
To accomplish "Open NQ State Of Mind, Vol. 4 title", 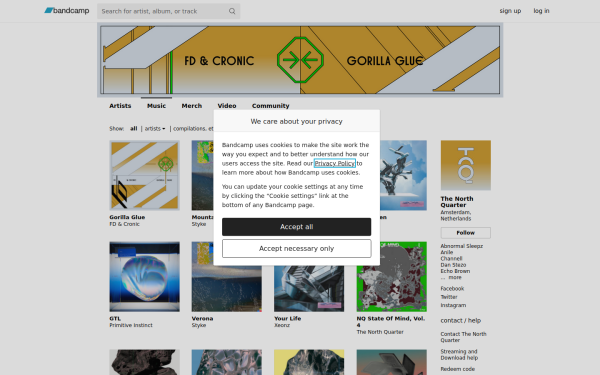I will tap(391, 321).
